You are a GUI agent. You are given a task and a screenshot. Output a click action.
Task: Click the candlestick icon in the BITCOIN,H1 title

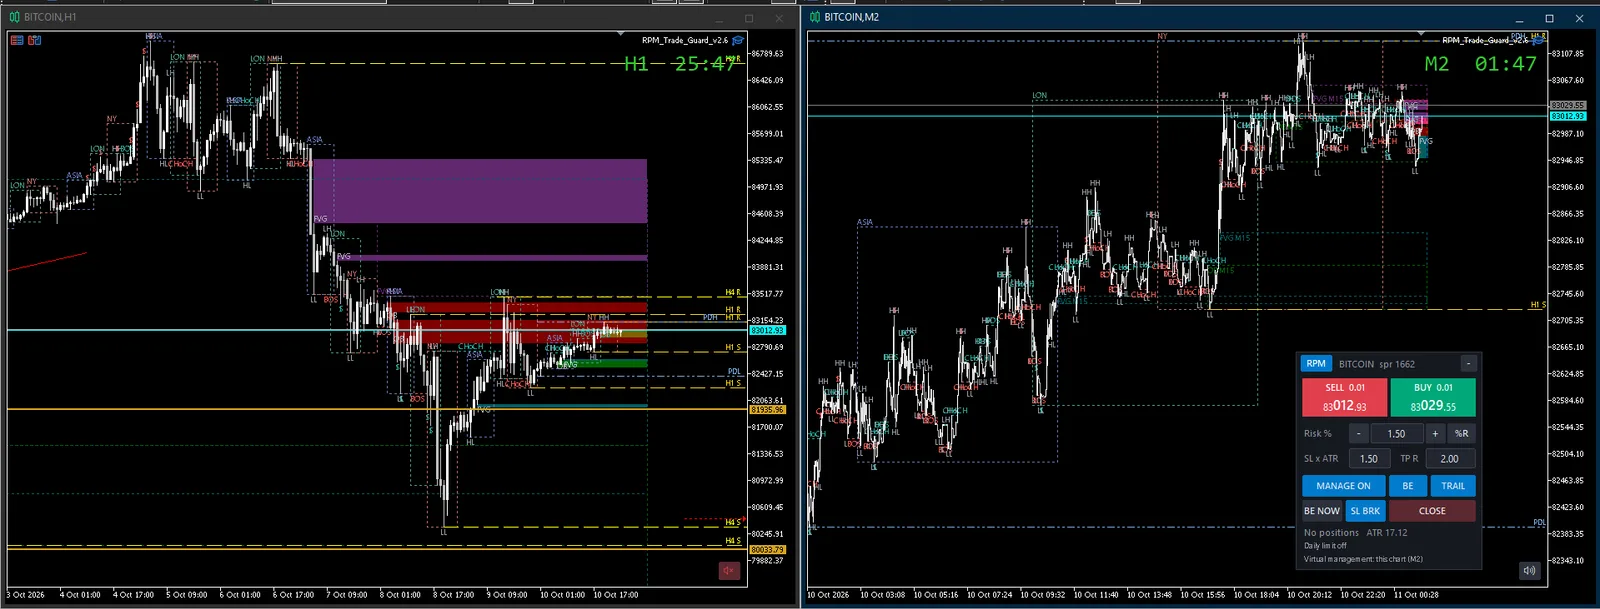coord(14,17)
